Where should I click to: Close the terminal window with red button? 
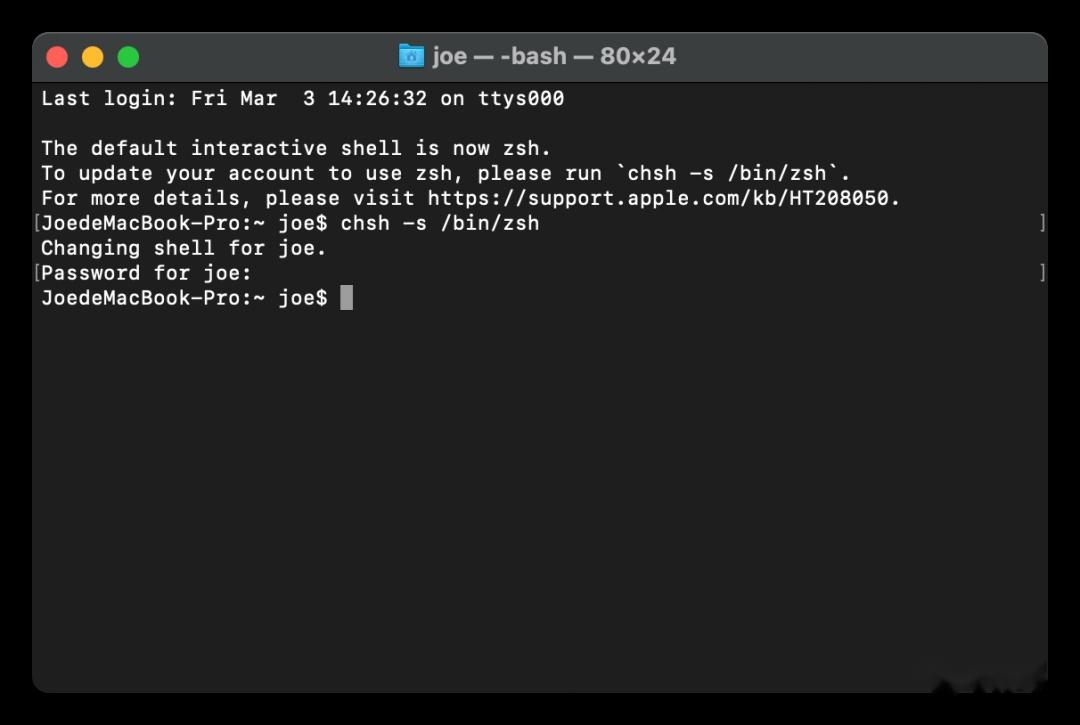(57, 56)
